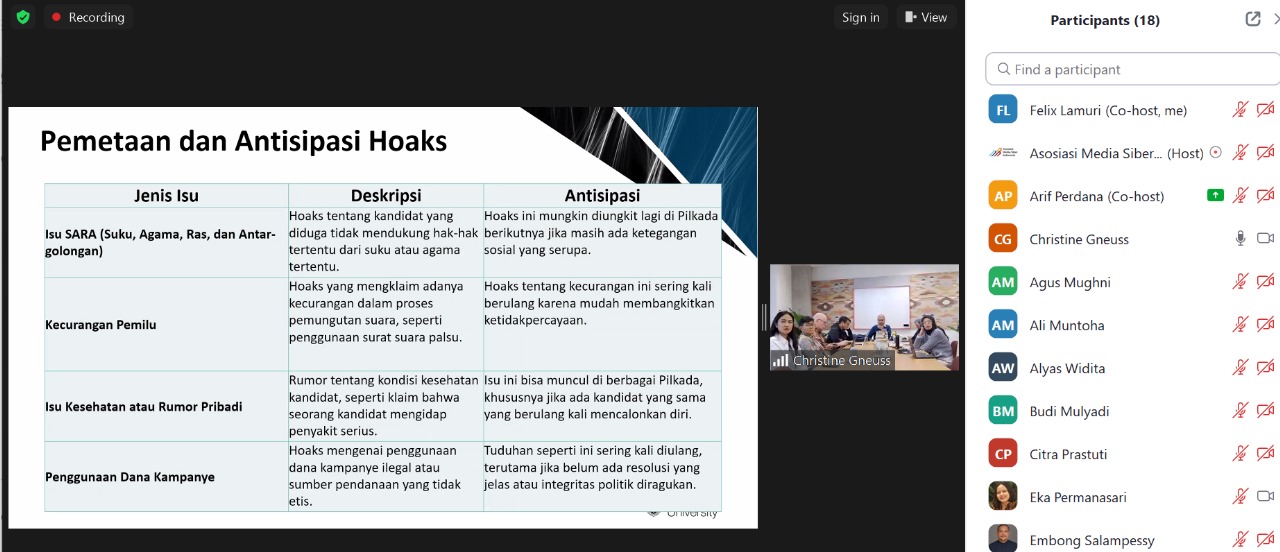Toggle Christine Gneuss's active microphone icon
The image size is (1280, 552).
1240,239
